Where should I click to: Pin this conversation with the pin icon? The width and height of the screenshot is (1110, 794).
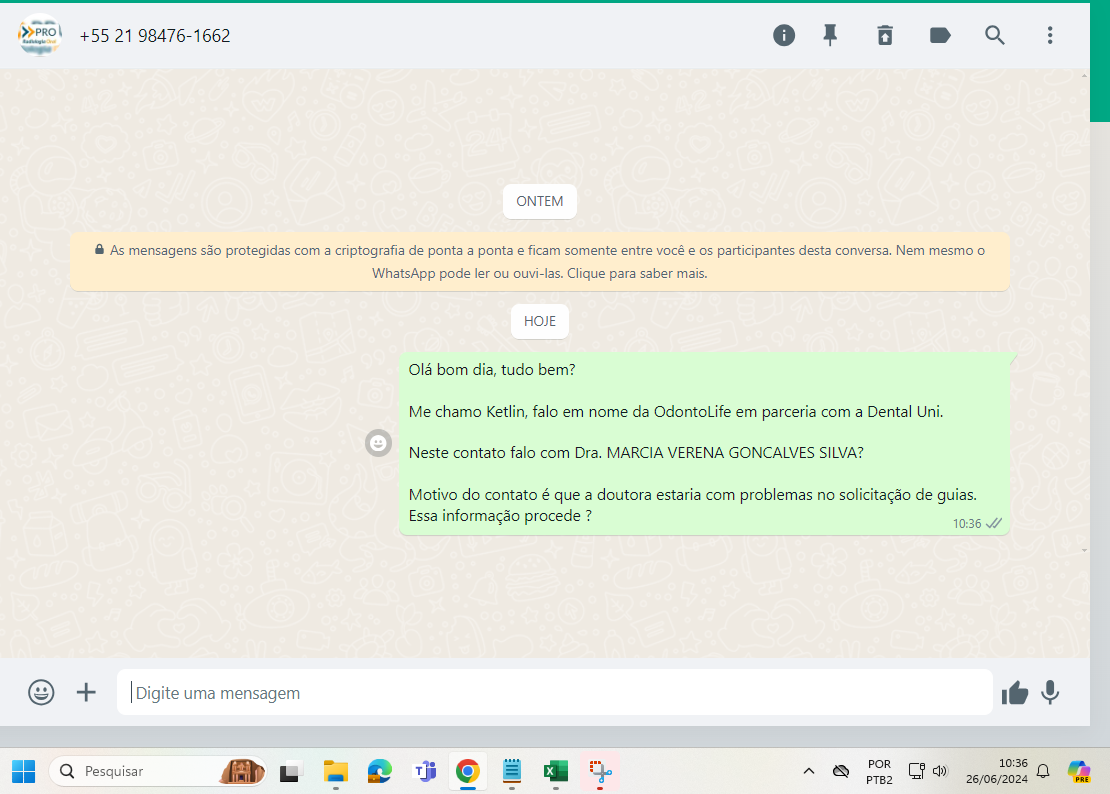click(830, 36)
